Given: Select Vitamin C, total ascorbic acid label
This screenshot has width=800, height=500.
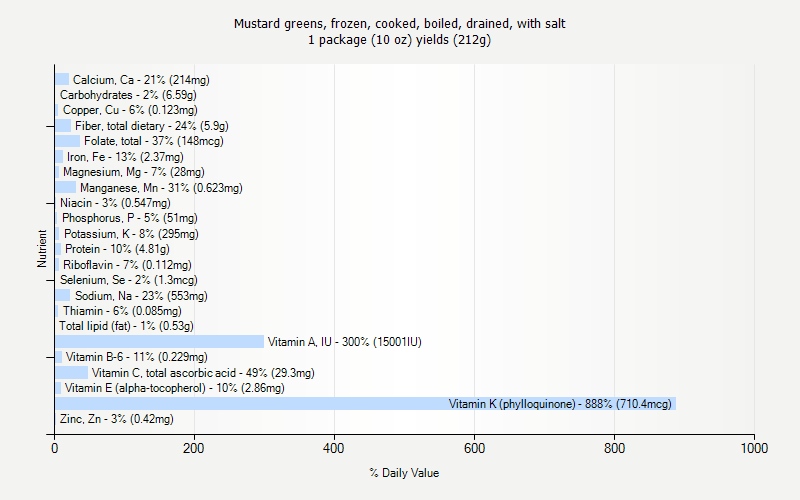Looking at the screenshot, I should tap(203, 373).
